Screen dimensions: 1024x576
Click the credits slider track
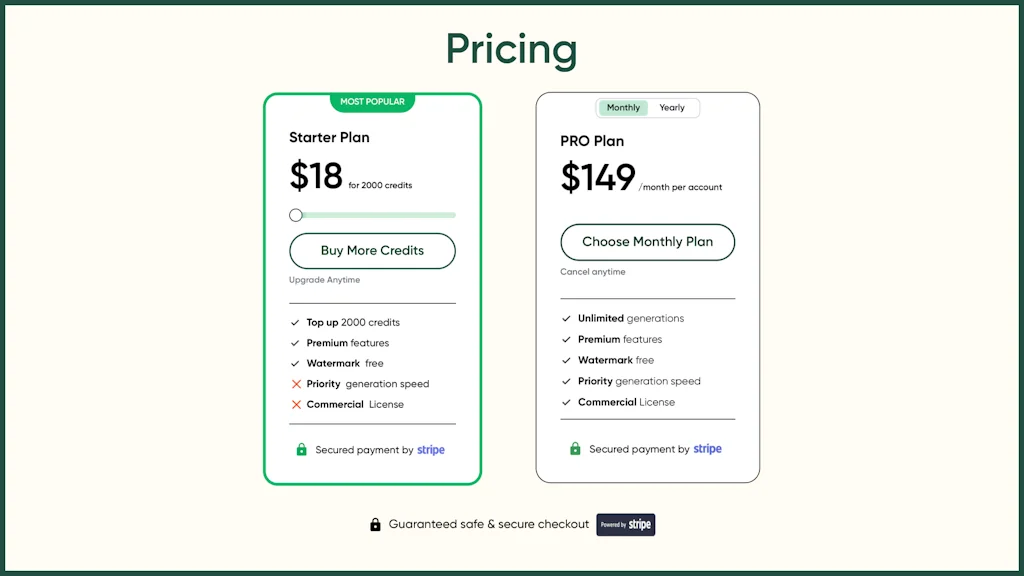click(380, 215)
